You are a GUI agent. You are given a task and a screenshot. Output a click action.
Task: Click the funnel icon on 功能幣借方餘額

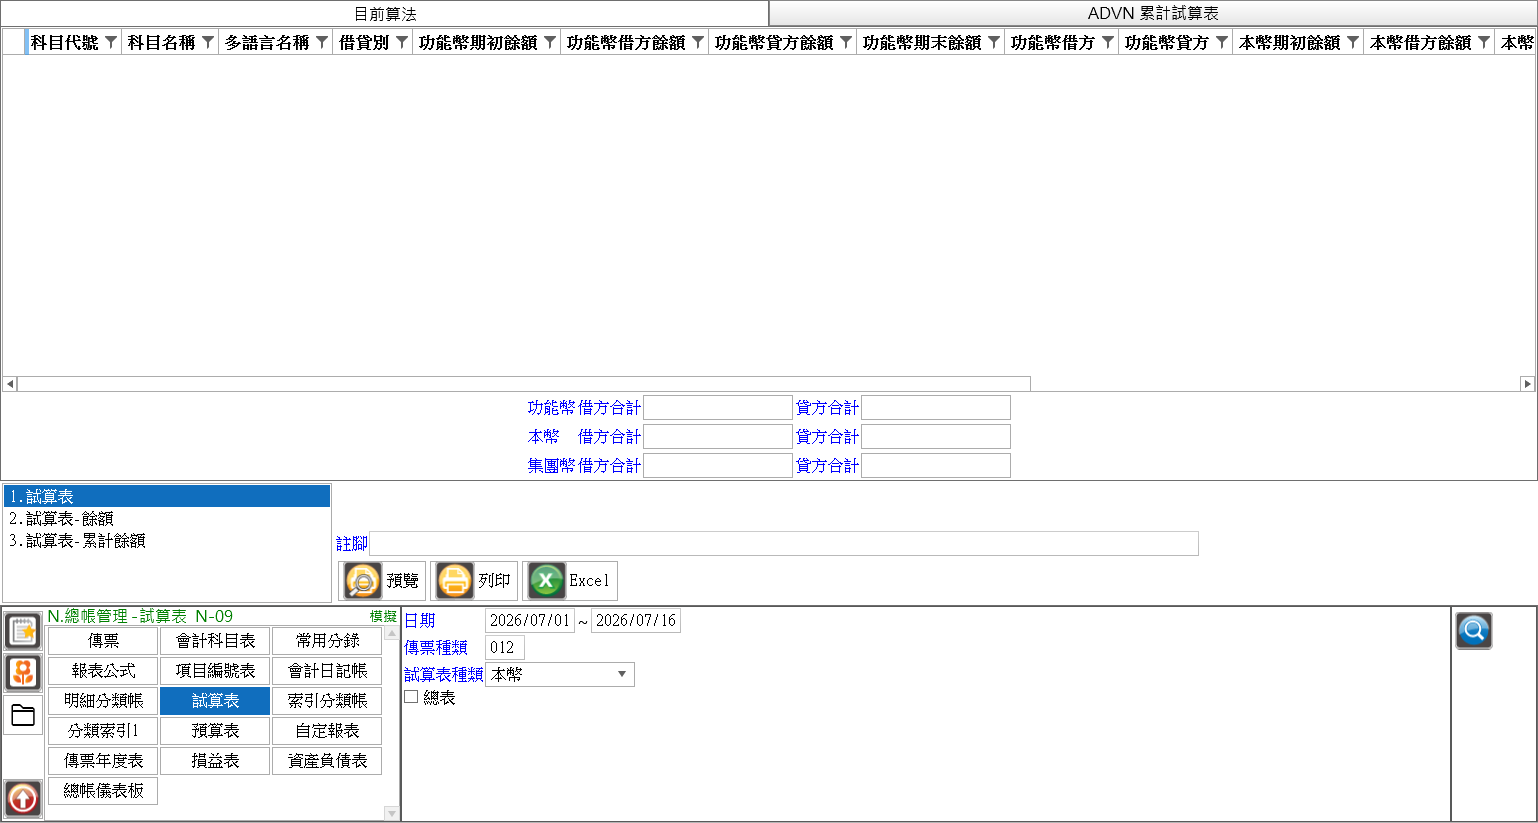point(698,42)
